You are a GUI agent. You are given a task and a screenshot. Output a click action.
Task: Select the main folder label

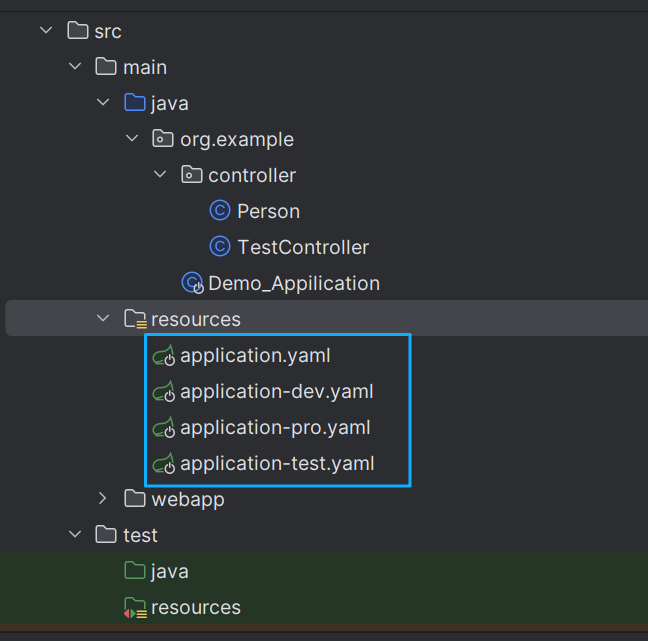point(145,67)
